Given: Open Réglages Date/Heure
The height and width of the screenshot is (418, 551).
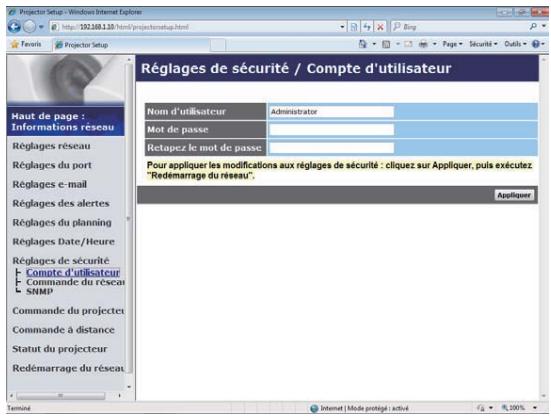Looking at the screenshot, I should 64,242.
